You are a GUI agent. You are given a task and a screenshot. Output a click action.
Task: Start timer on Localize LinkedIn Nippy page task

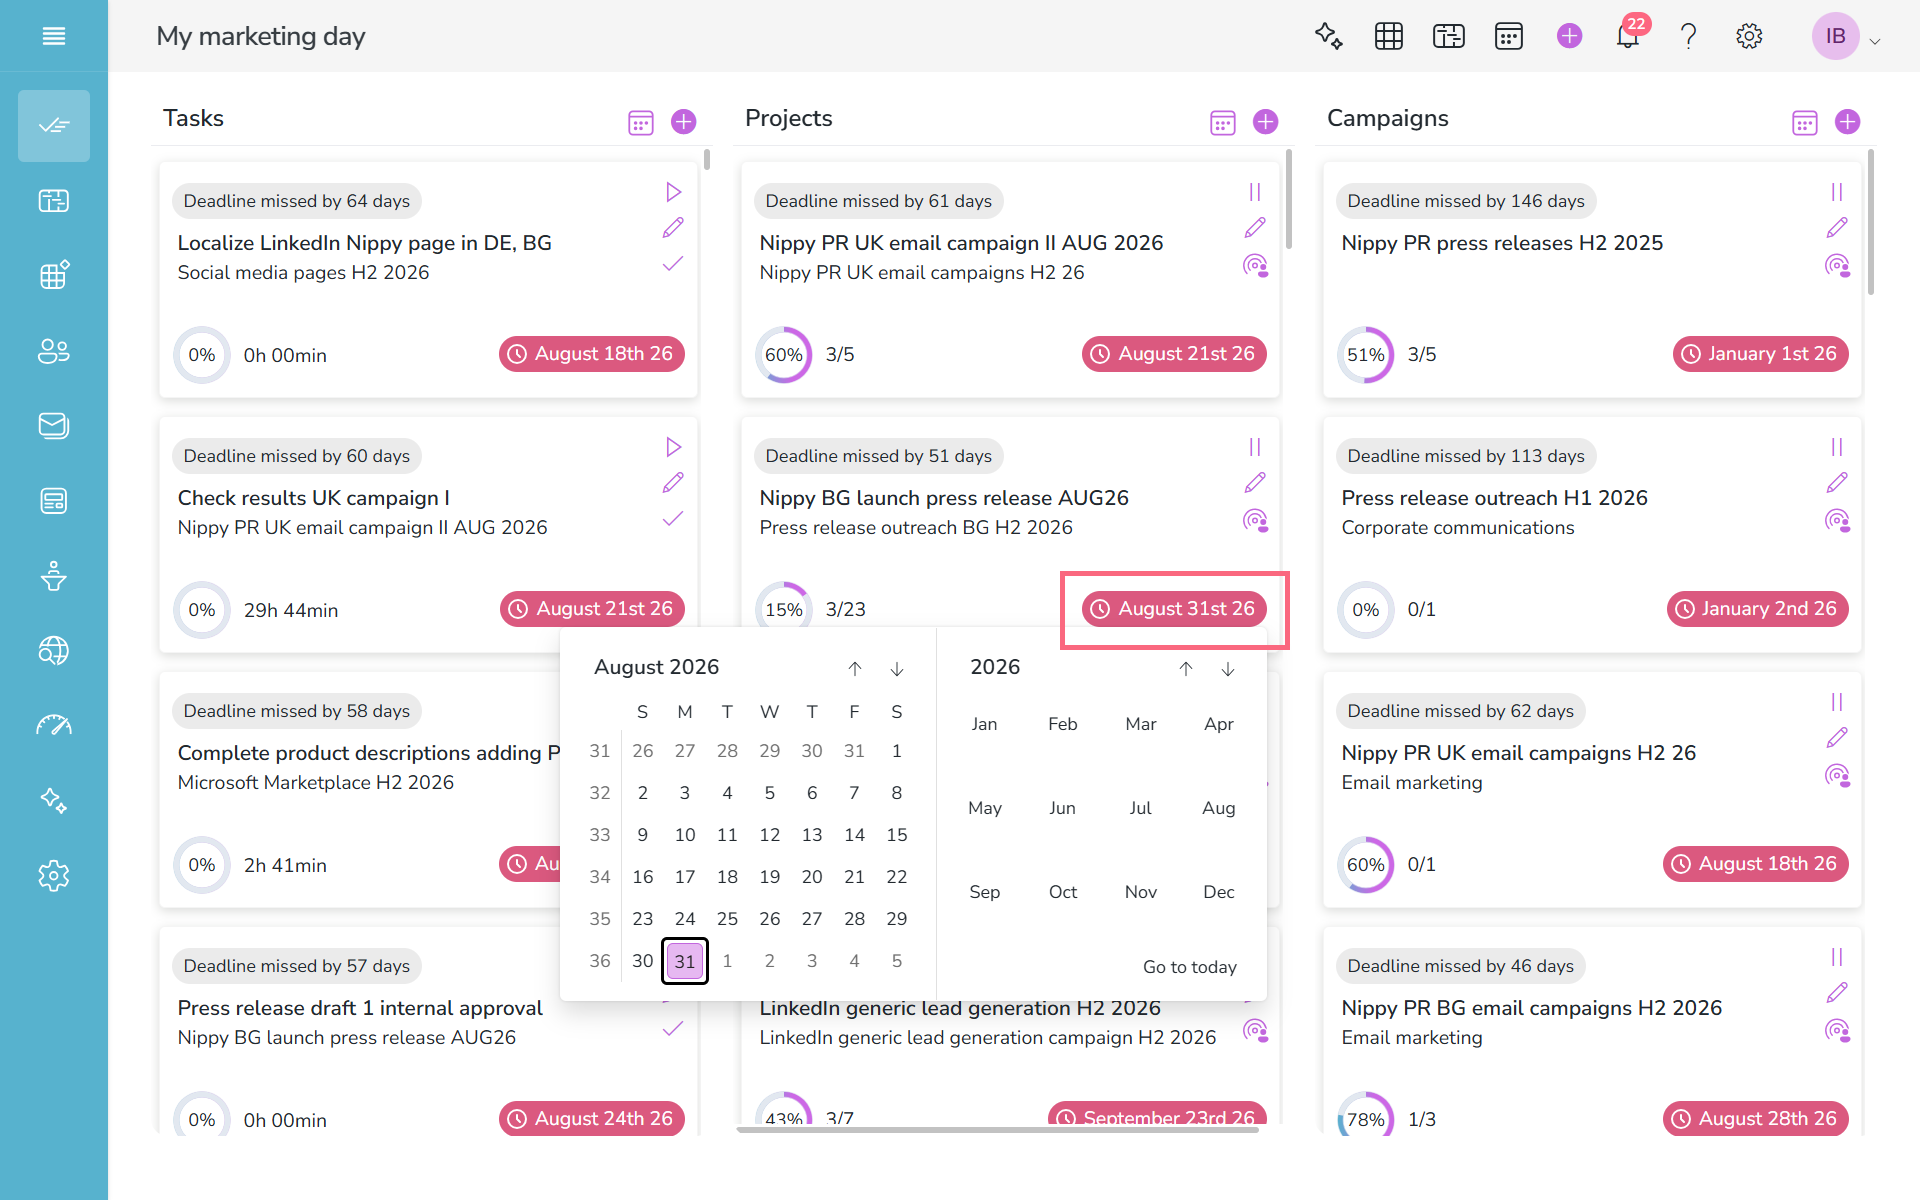click(x=673, y=192)
